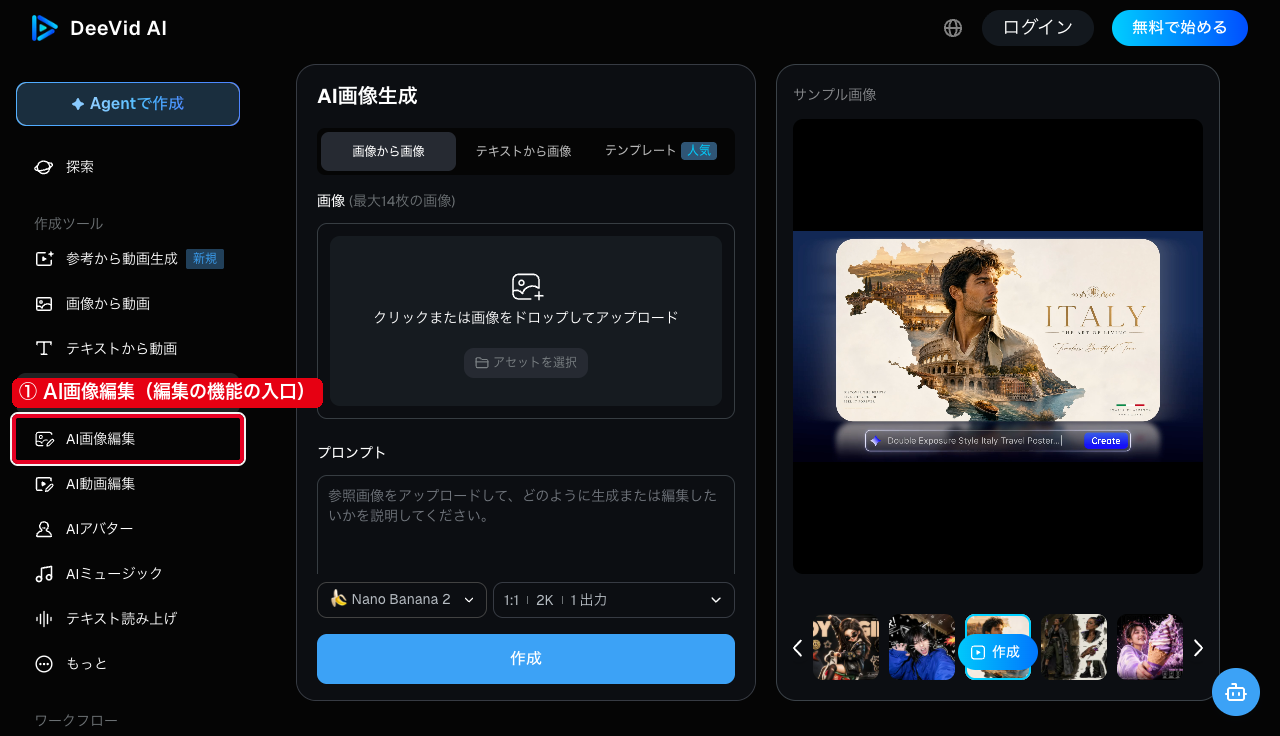The width and height of the screenshot is (1280, 736).
Task: Open テキストから動画 in sidebar
Action: click(x=128, y=348)
